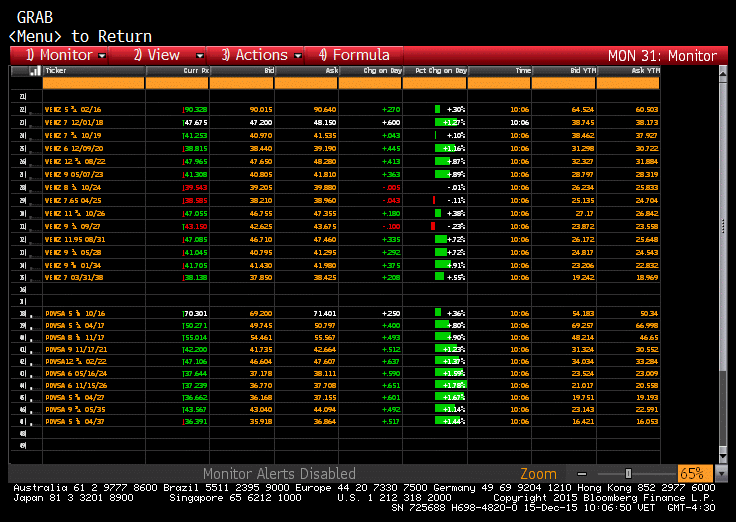Viewport: 736px width, 522px height.
Task: Select the PDVSA 6 05/16/24 ticker
Action: point(77,374)
